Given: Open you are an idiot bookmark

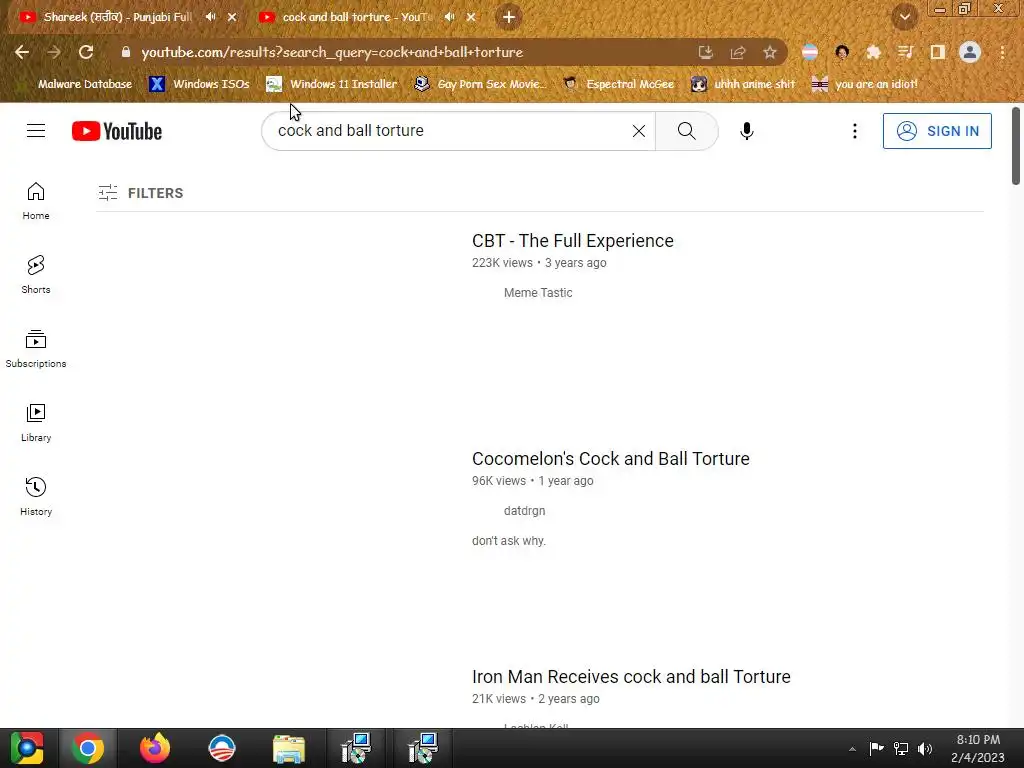Looking at the screenshot, I should pyautogui.click(x=865, y=84).
